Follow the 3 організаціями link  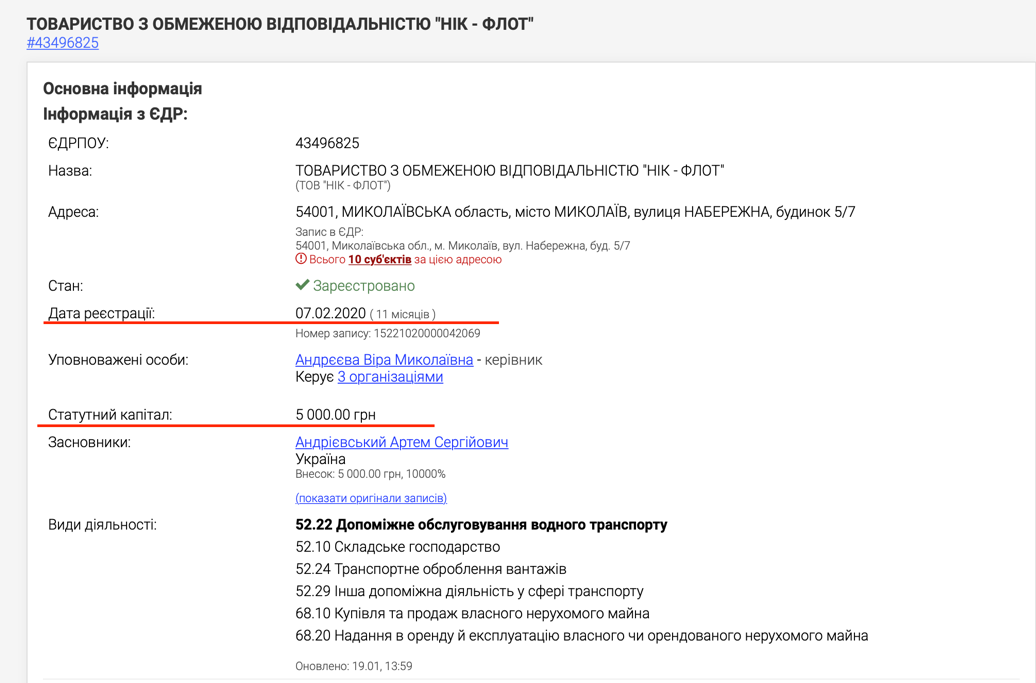point(390,377)
